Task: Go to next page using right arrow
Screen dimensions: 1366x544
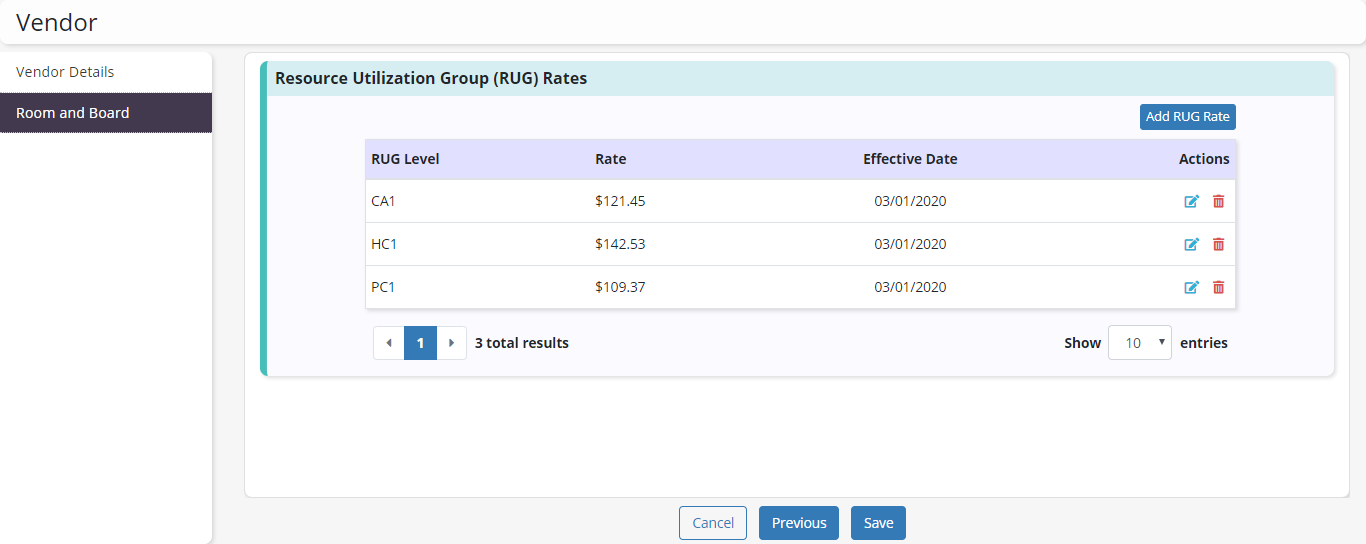Action: (x=452, y=343)
